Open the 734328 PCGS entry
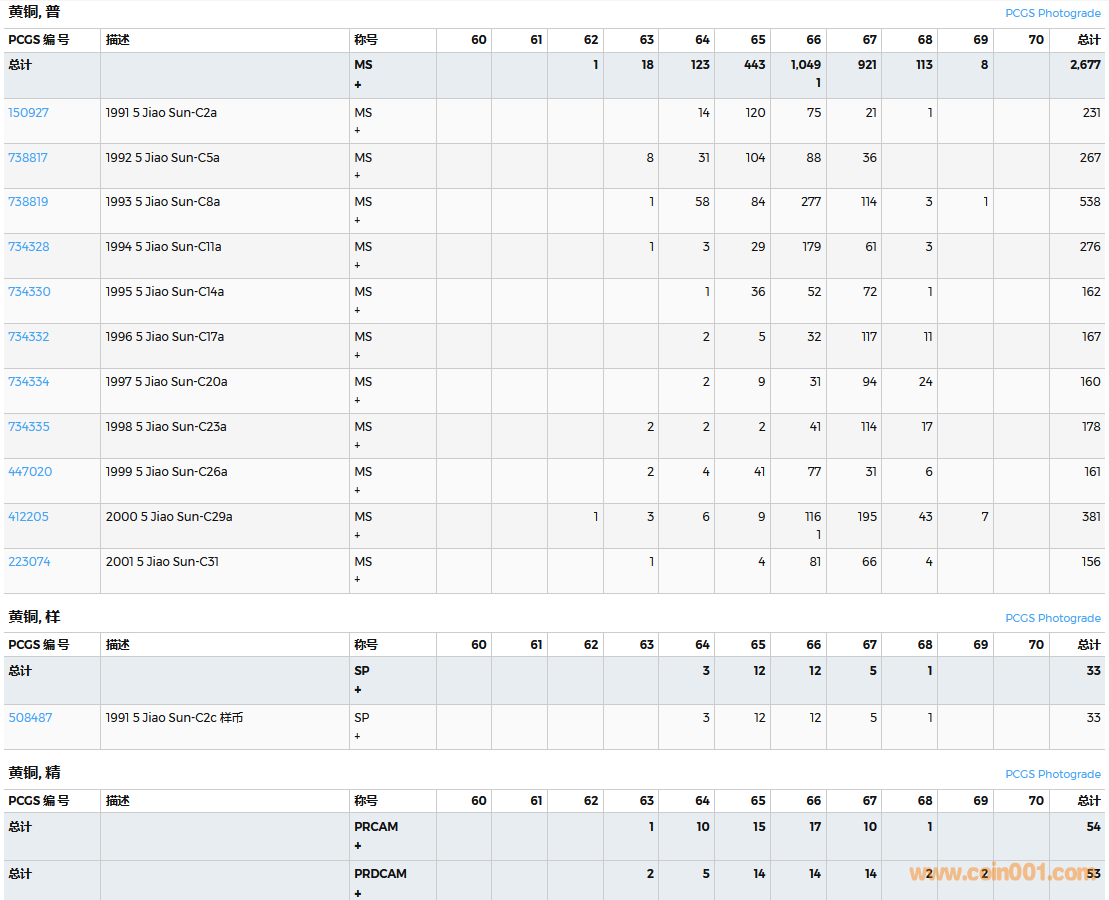The image size is (1109, 900). pyautogui.click(x=28, y=247)
